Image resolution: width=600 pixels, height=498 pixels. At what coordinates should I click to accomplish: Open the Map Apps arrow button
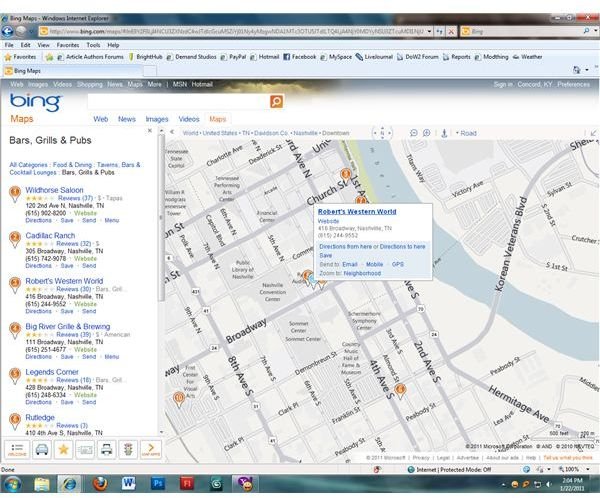tap(150, 449)
